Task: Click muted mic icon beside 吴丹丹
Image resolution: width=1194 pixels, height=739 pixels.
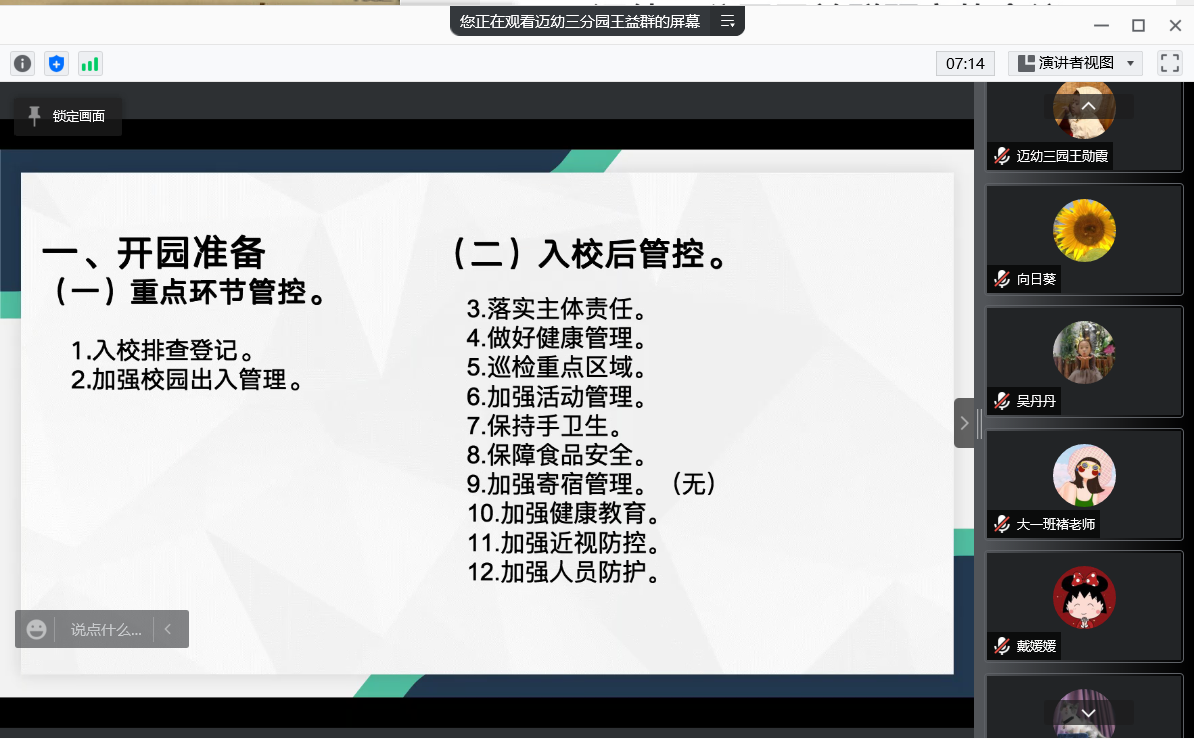Action: pyautogui.click(x=1002, y=401)
